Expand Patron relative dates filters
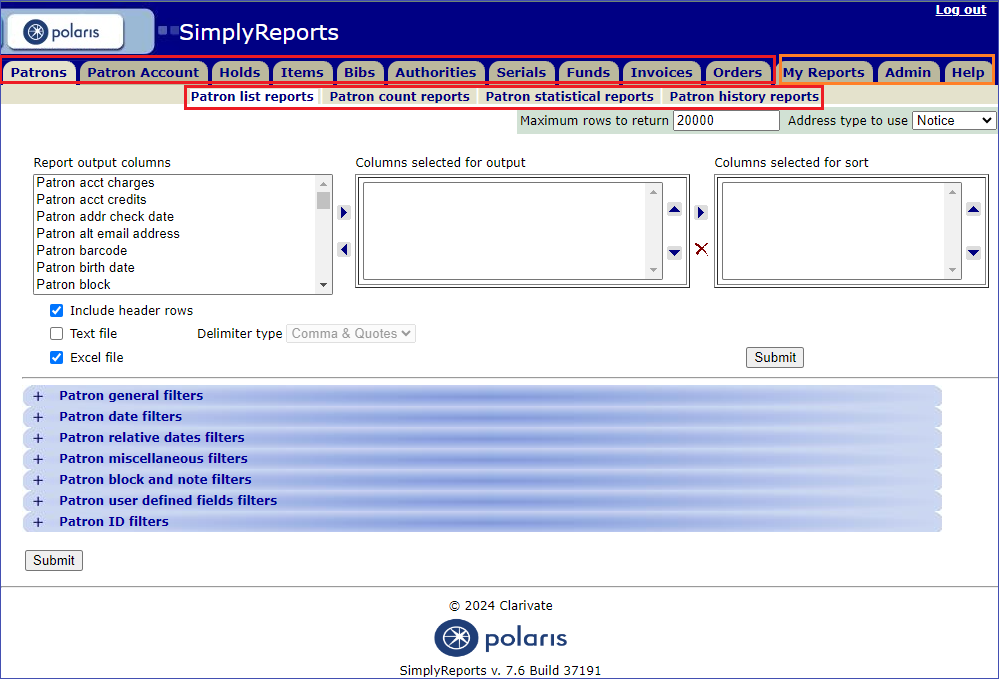Viewport: 999px width, 679px height. coord(38,438)
